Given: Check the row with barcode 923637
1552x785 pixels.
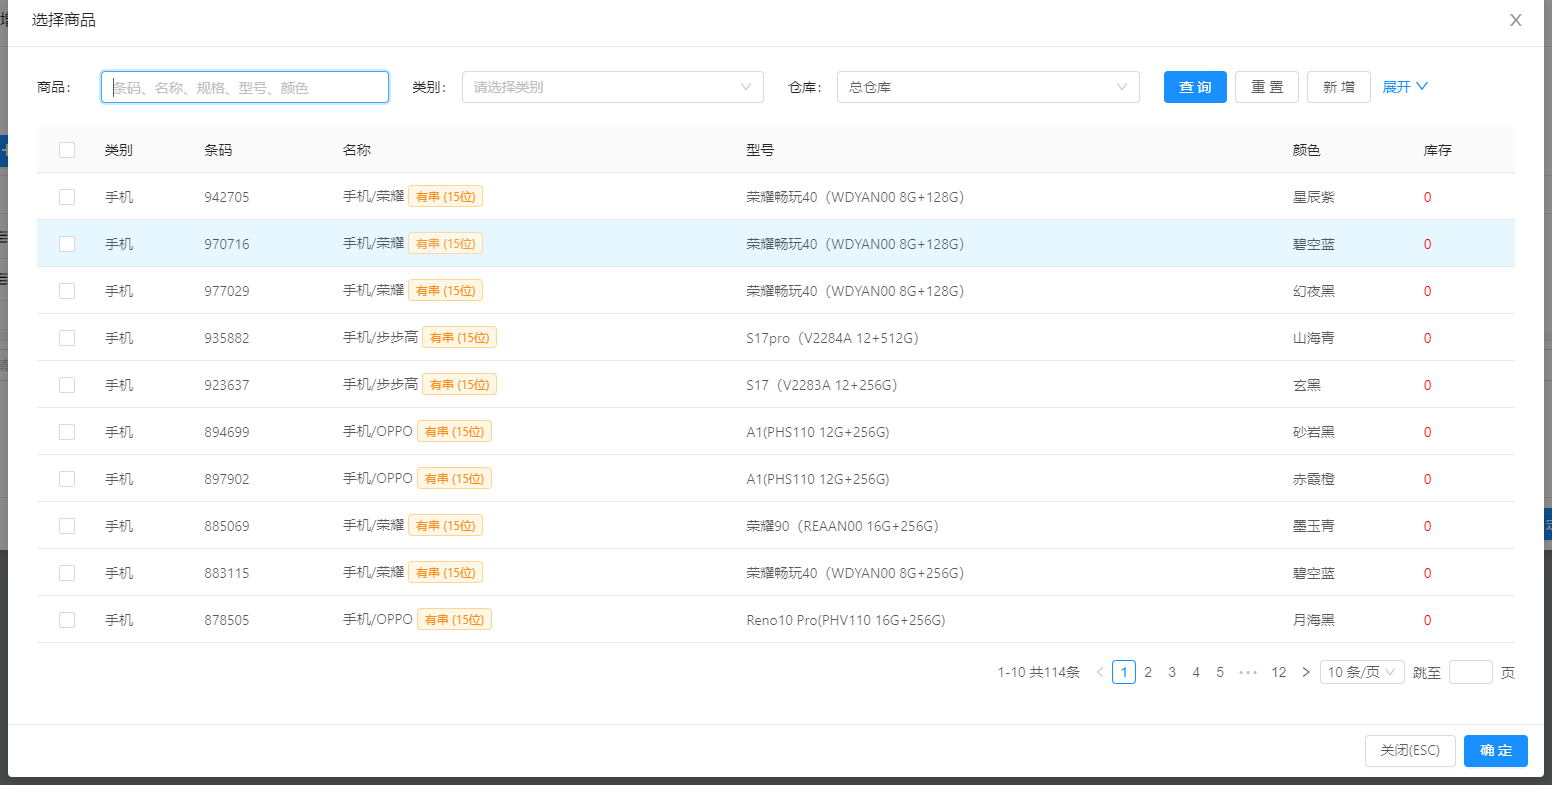Looking at the screenshot, I should point(67,385).
